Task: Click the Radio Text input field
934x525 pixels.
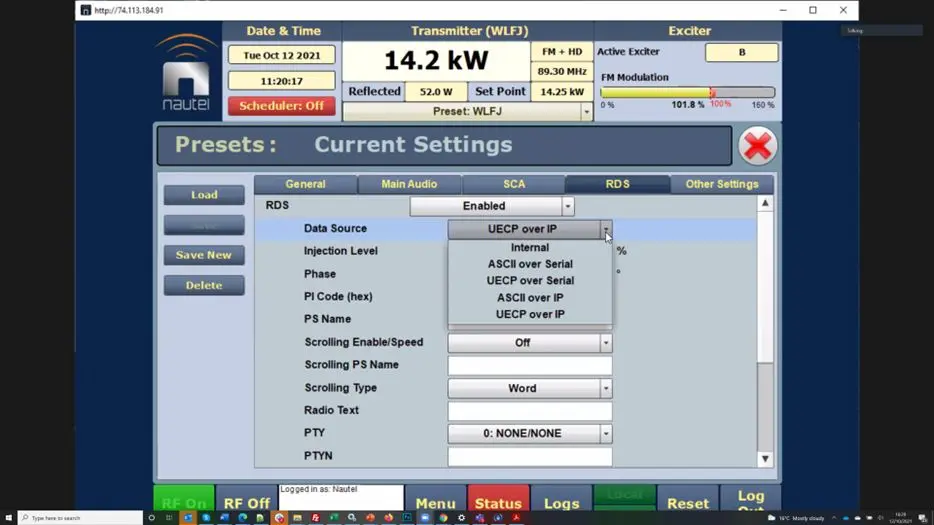Action: point(530,411)
